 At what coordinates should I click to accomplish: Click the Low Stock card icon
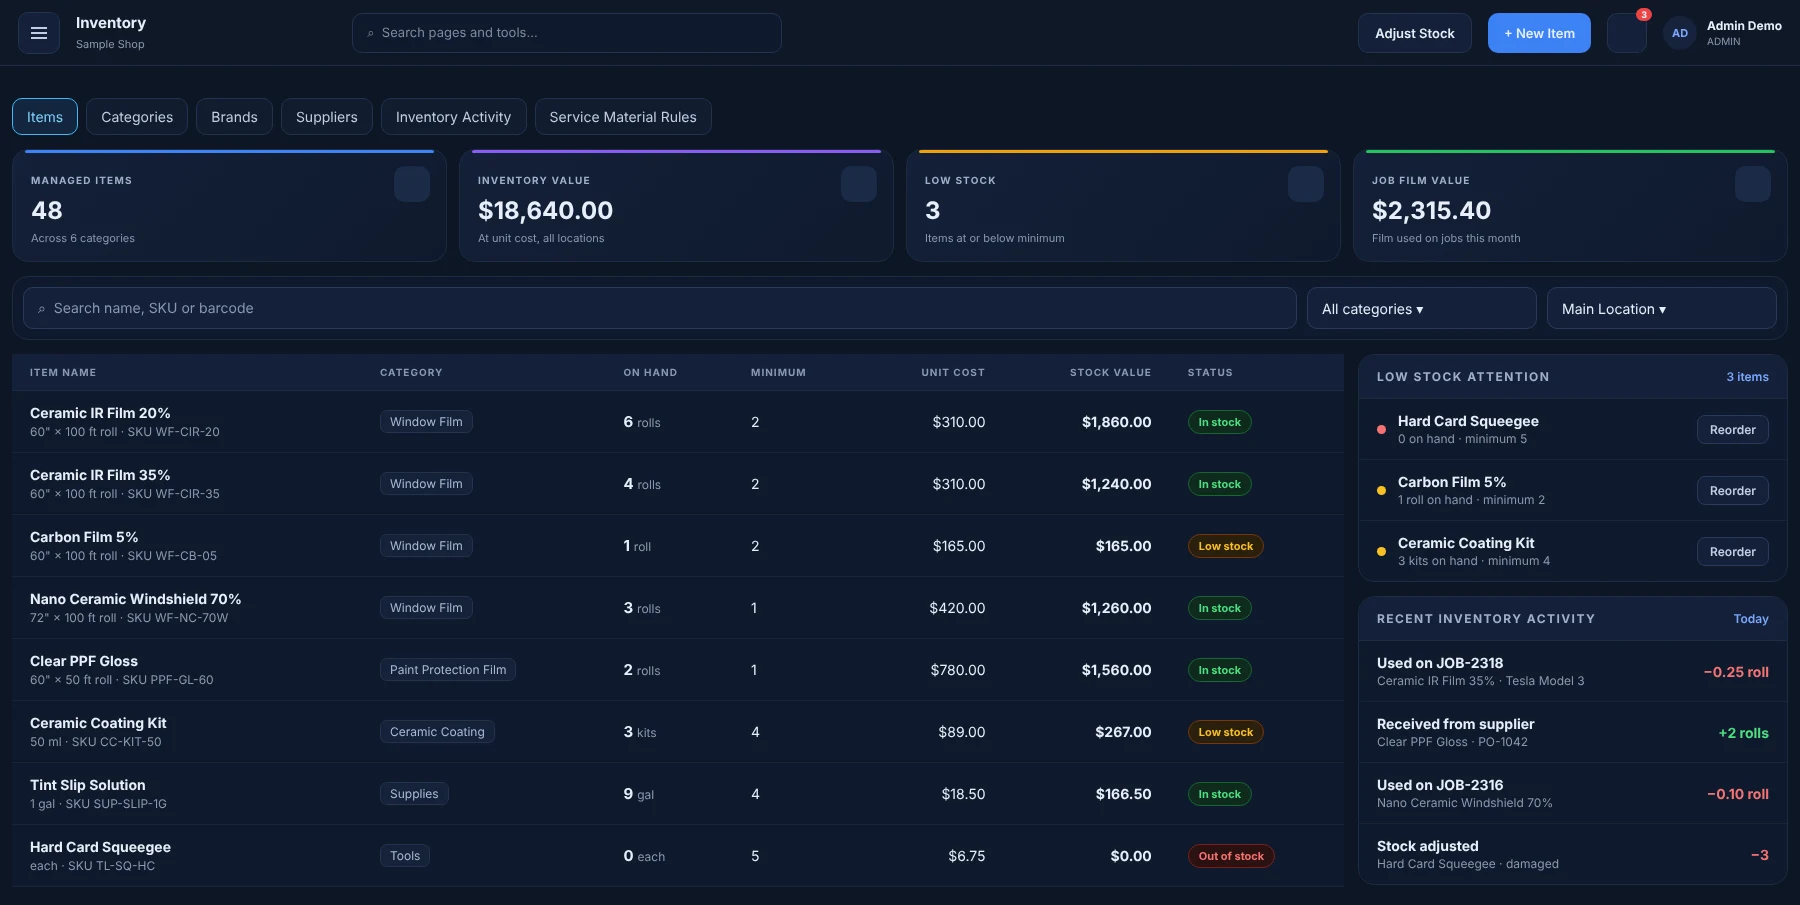(1306, 184)
